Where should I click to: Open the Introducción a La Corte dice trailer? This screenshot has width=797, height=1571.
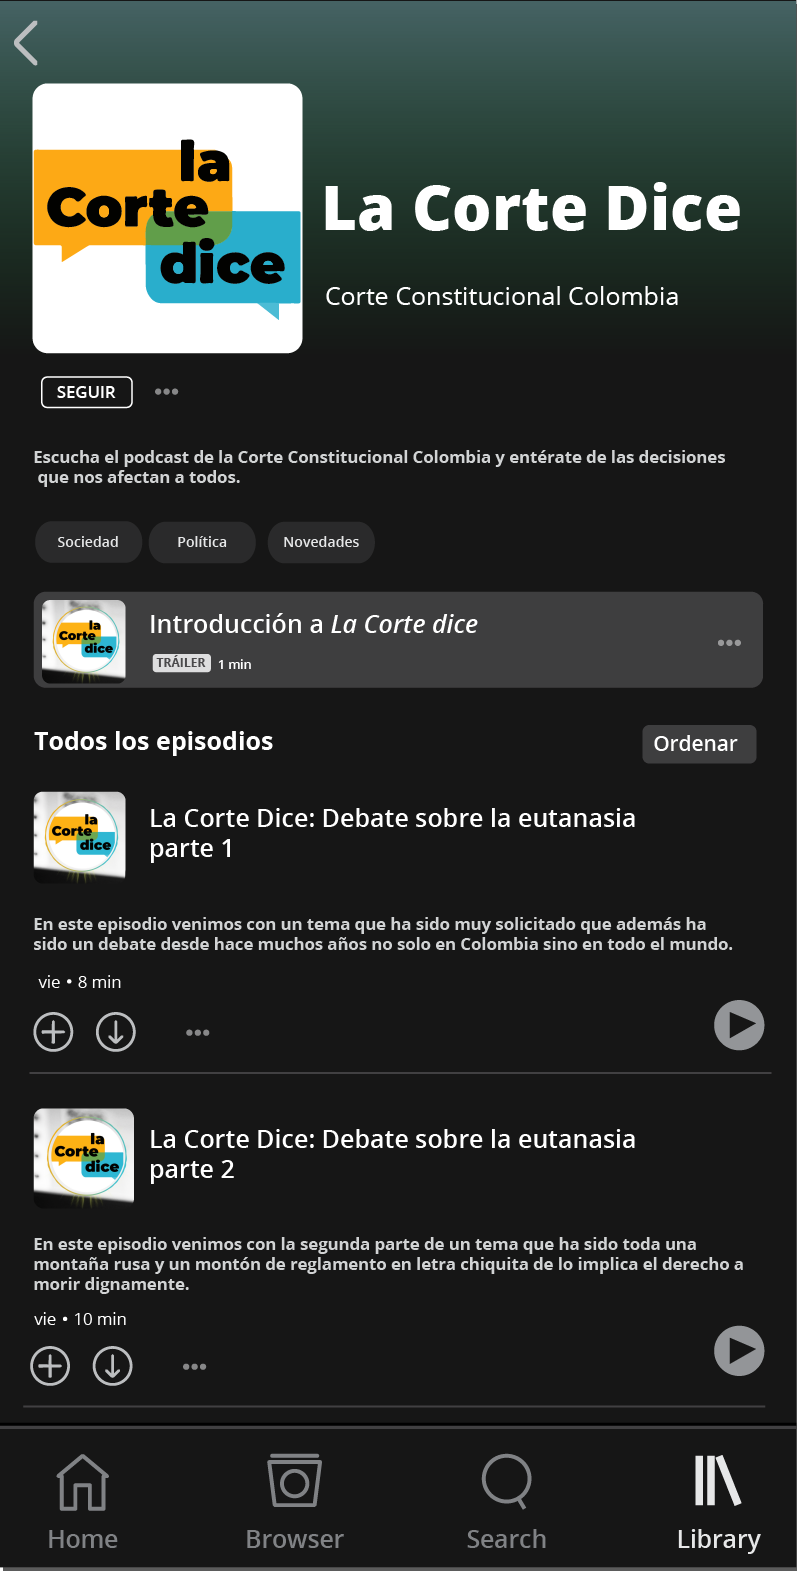[398, 640]
